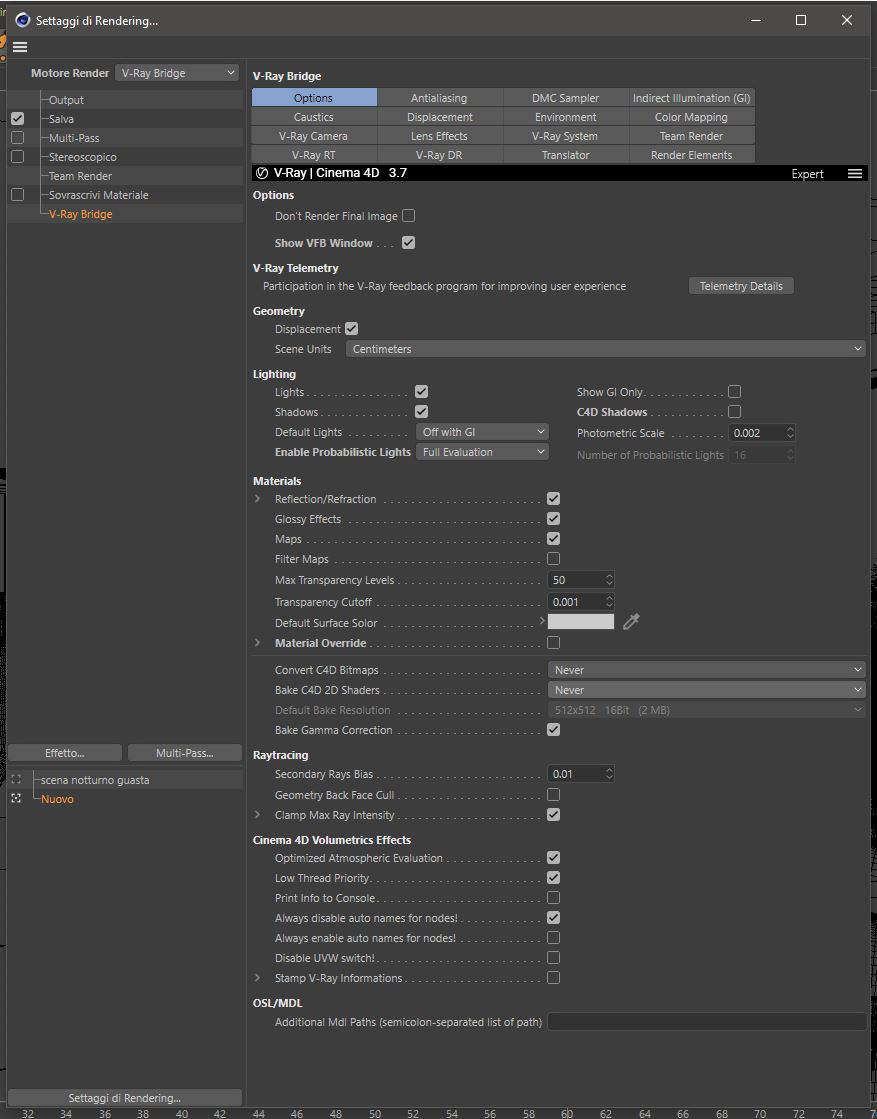Open Motore Render dropdown
The height and width of the screenshot is (1119, 877).
click(176, 73)
